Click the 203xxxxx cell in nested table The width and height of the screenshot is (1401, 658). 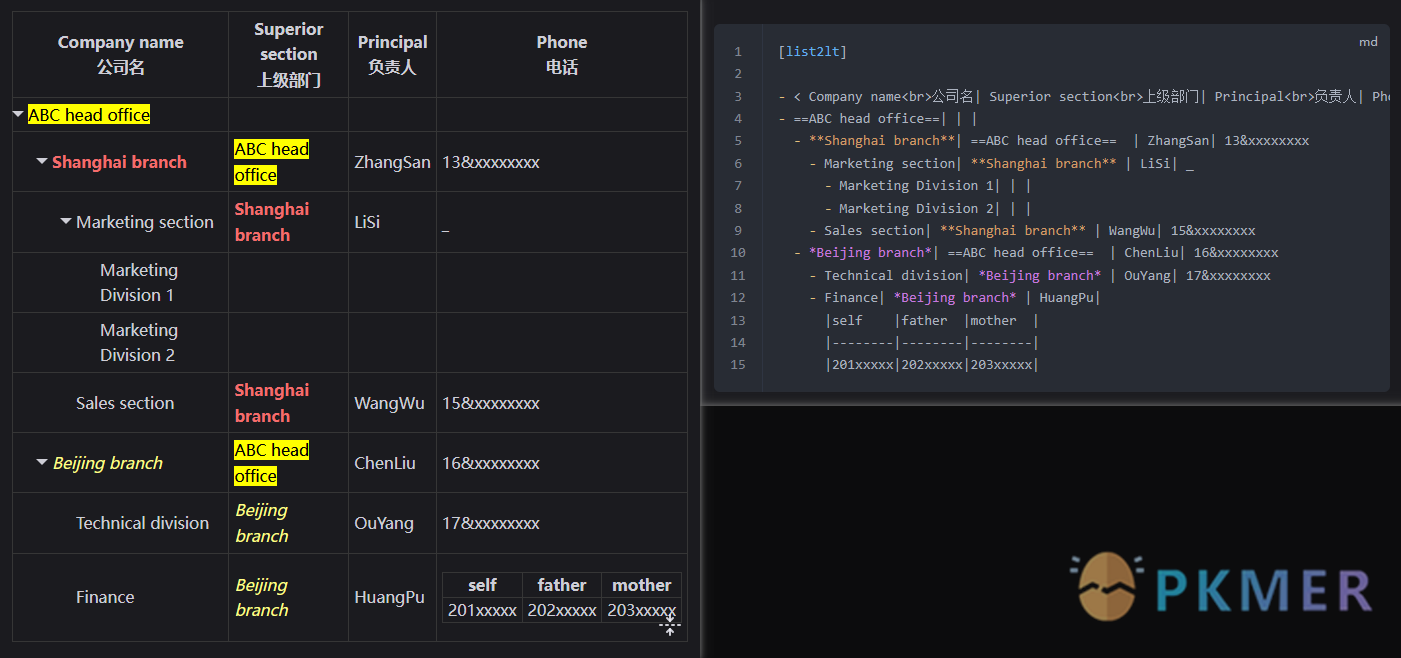click(642, 610)
